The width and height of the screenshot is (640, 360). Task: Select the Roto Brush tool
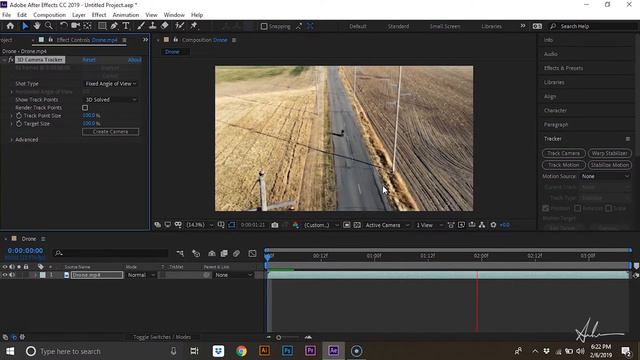point(179,26)
